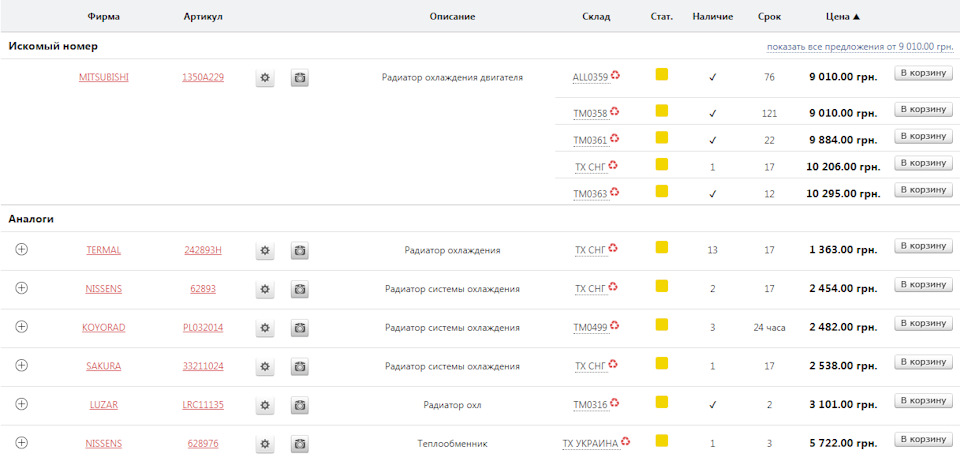Expand offers for NISSENS 628976 row
960x465 pixels.
click(21, 443)
